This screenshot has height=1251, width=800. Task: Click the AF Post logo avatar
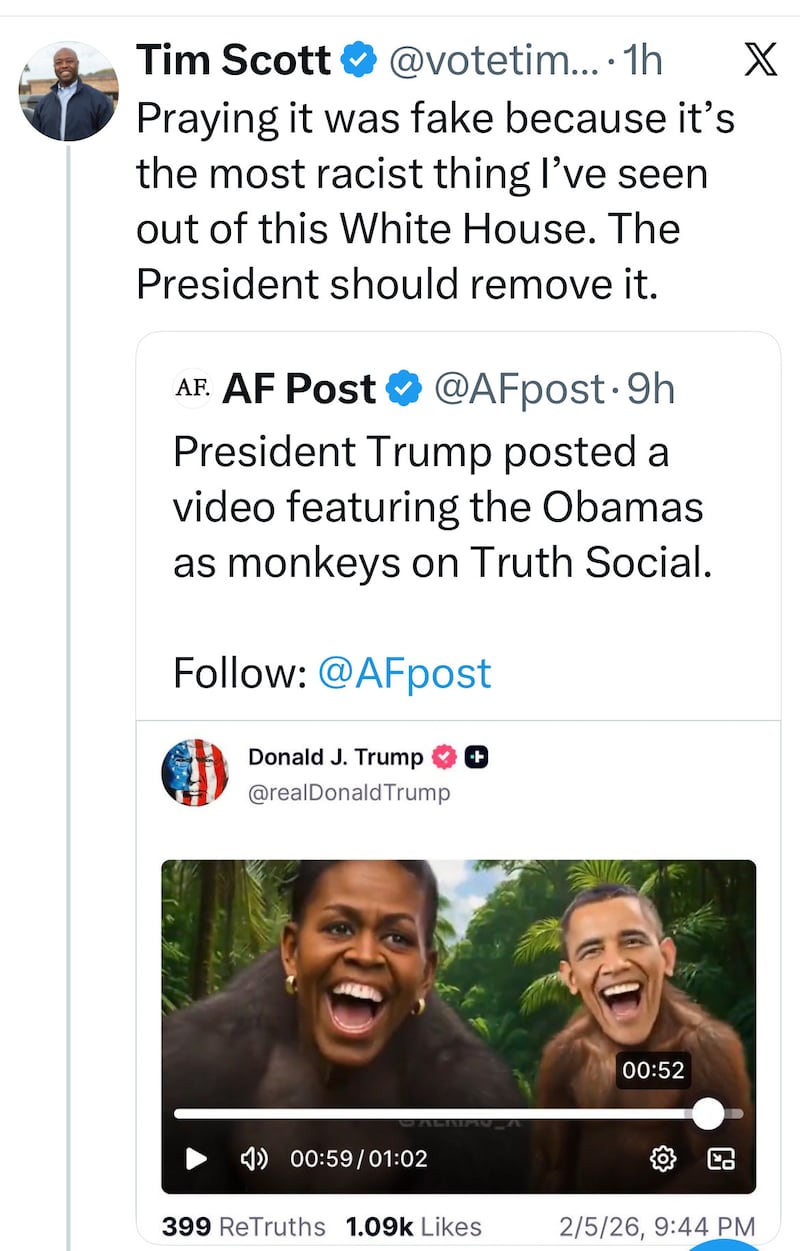(193, 389)
